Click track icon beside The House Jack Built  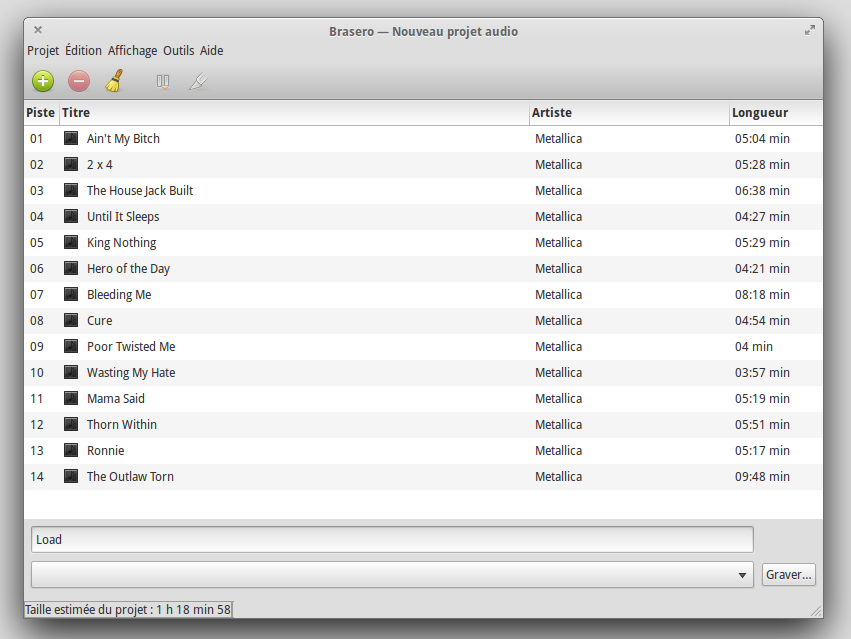pos(71,190)
